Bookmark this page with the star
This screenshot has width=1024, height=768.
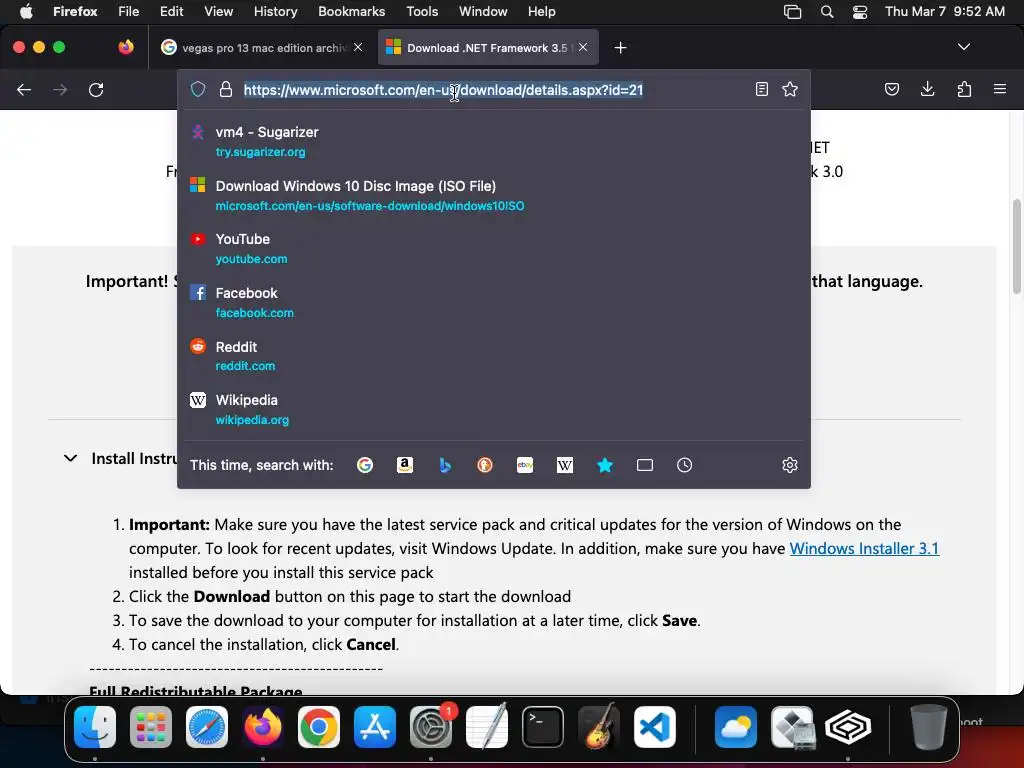coord(790,89)
